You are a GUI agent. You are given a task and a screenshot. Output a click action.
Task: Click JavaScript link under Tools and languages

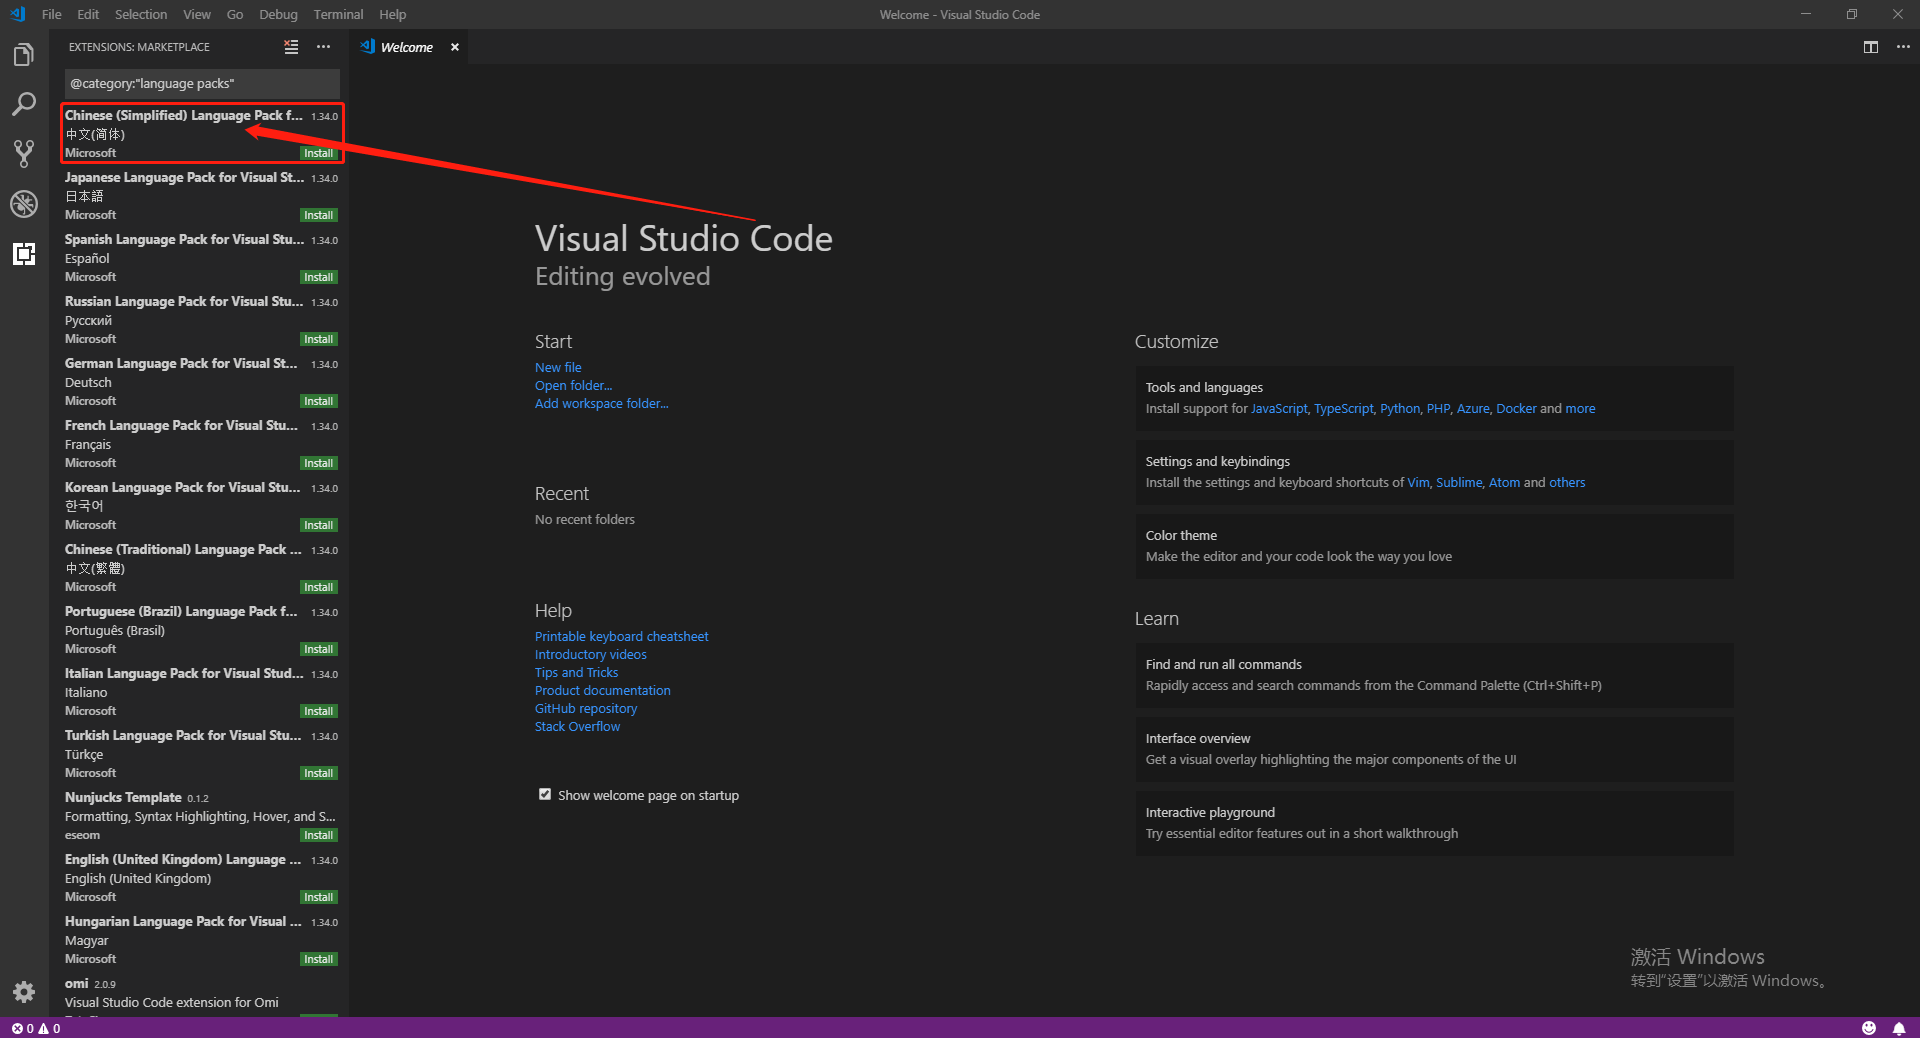click(1279, 408)
